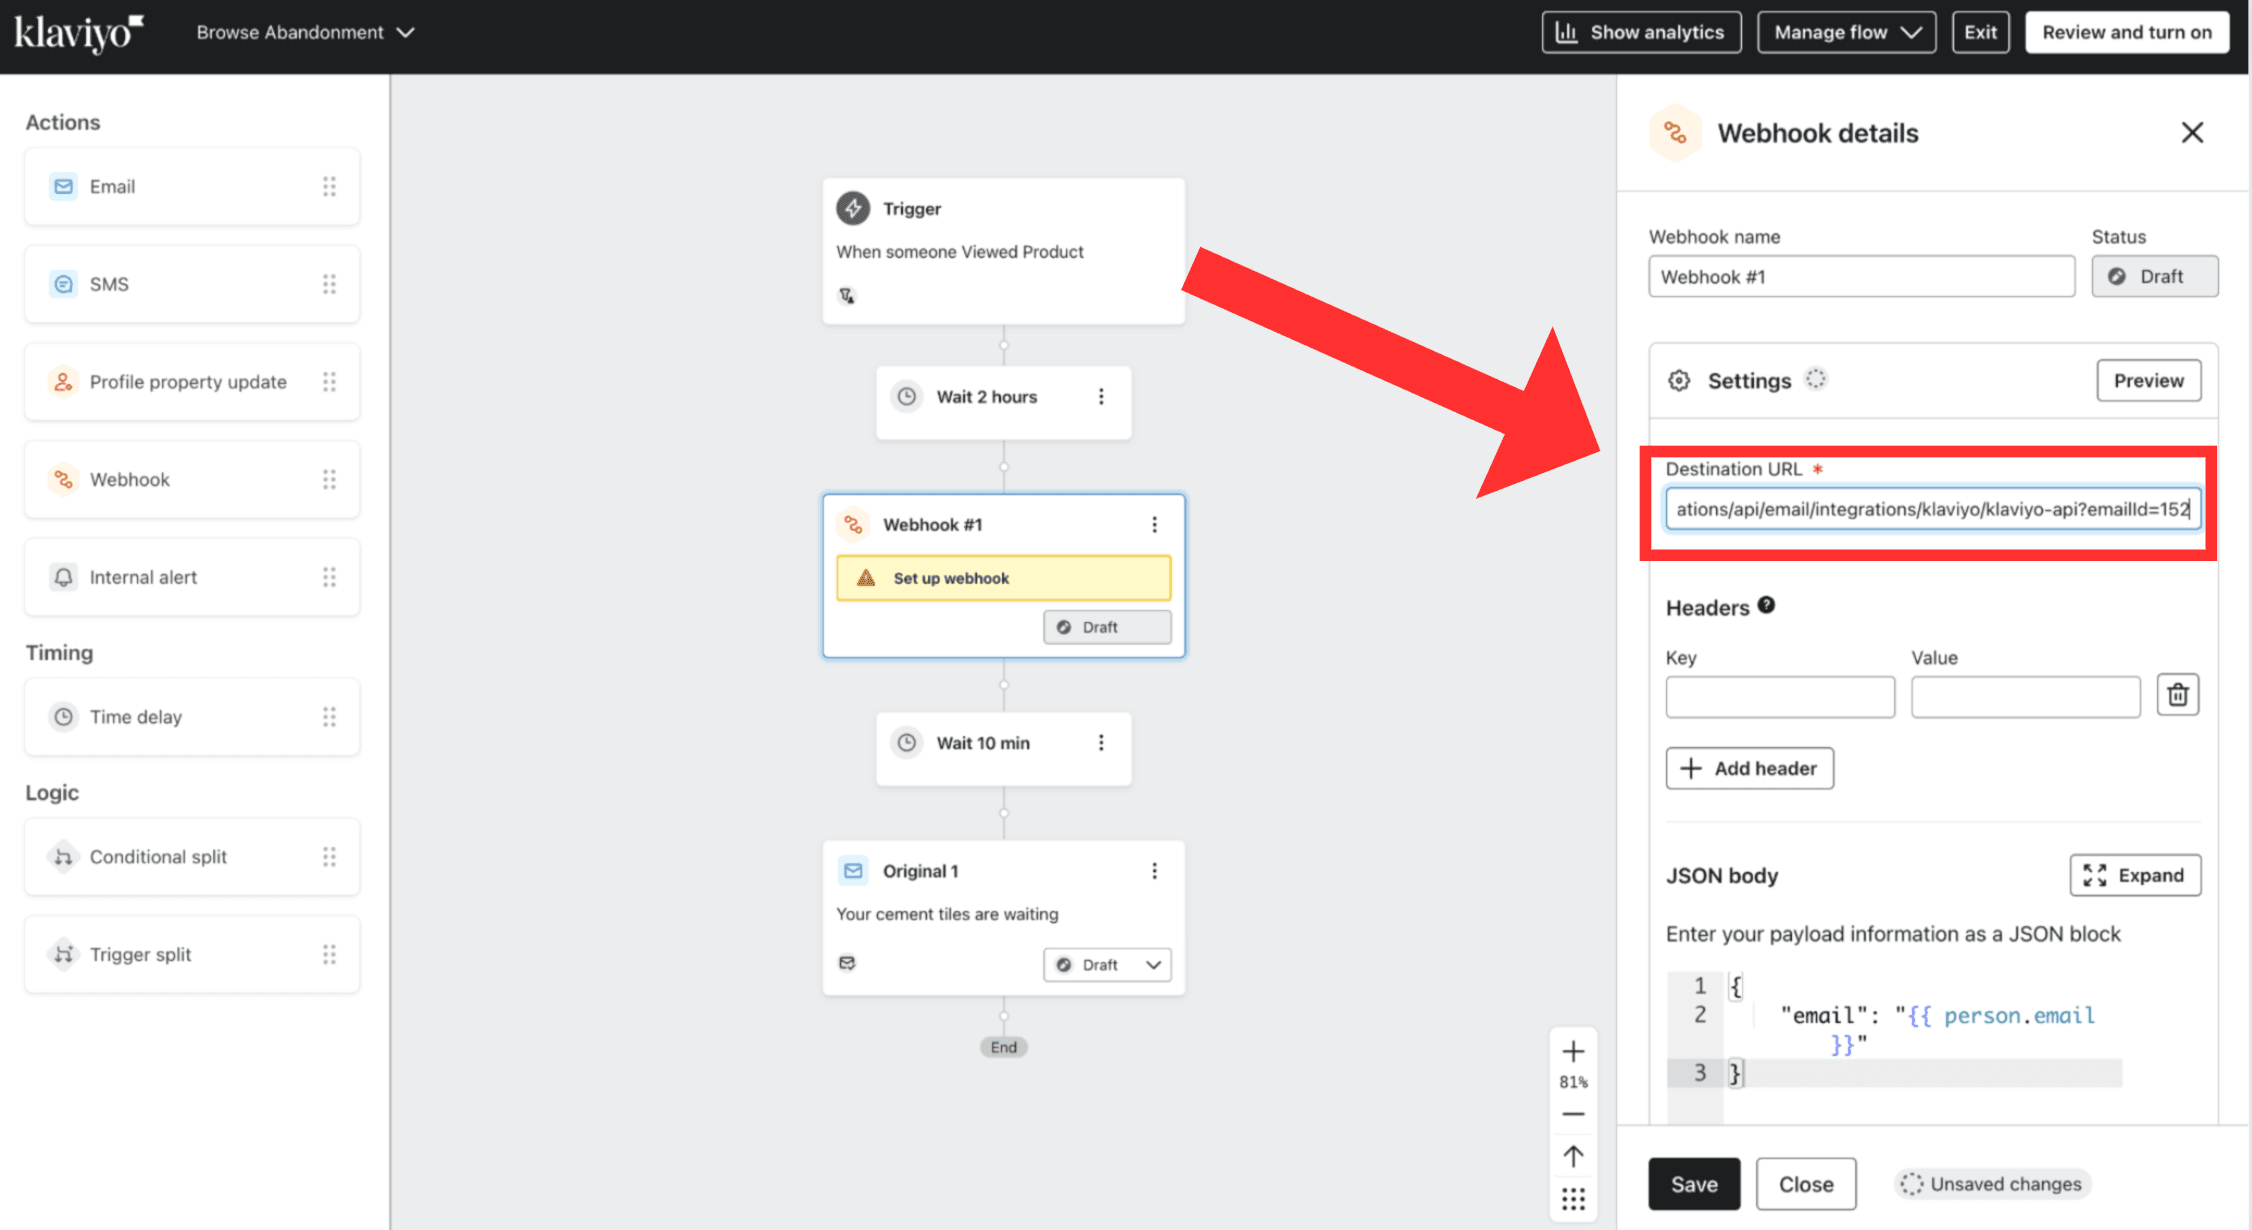Click the SMS drag handle dots
This screenshot has width=2252, height=1230.
click(x=329, y=284)
